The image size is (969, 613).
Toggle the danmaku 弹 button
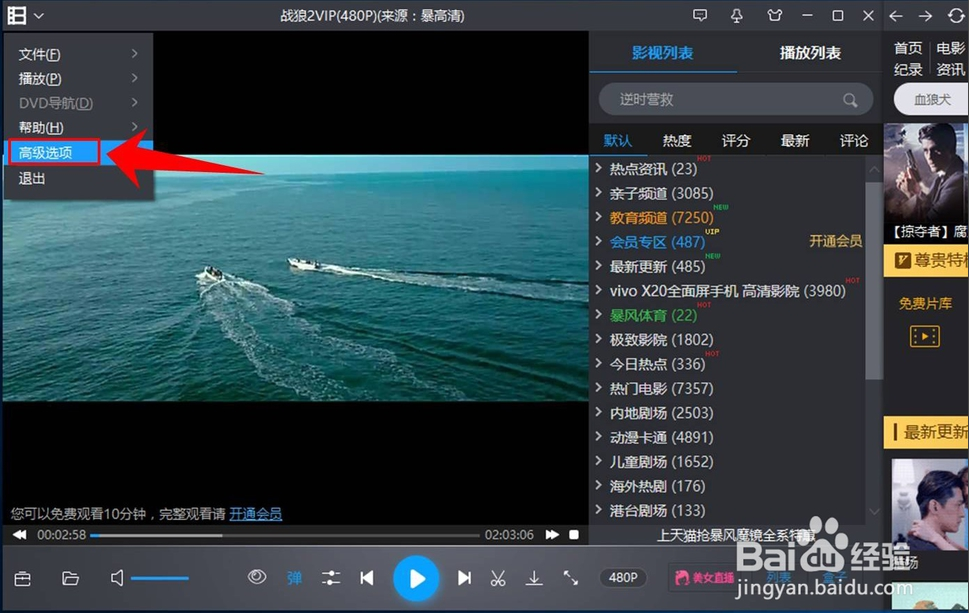294,578
